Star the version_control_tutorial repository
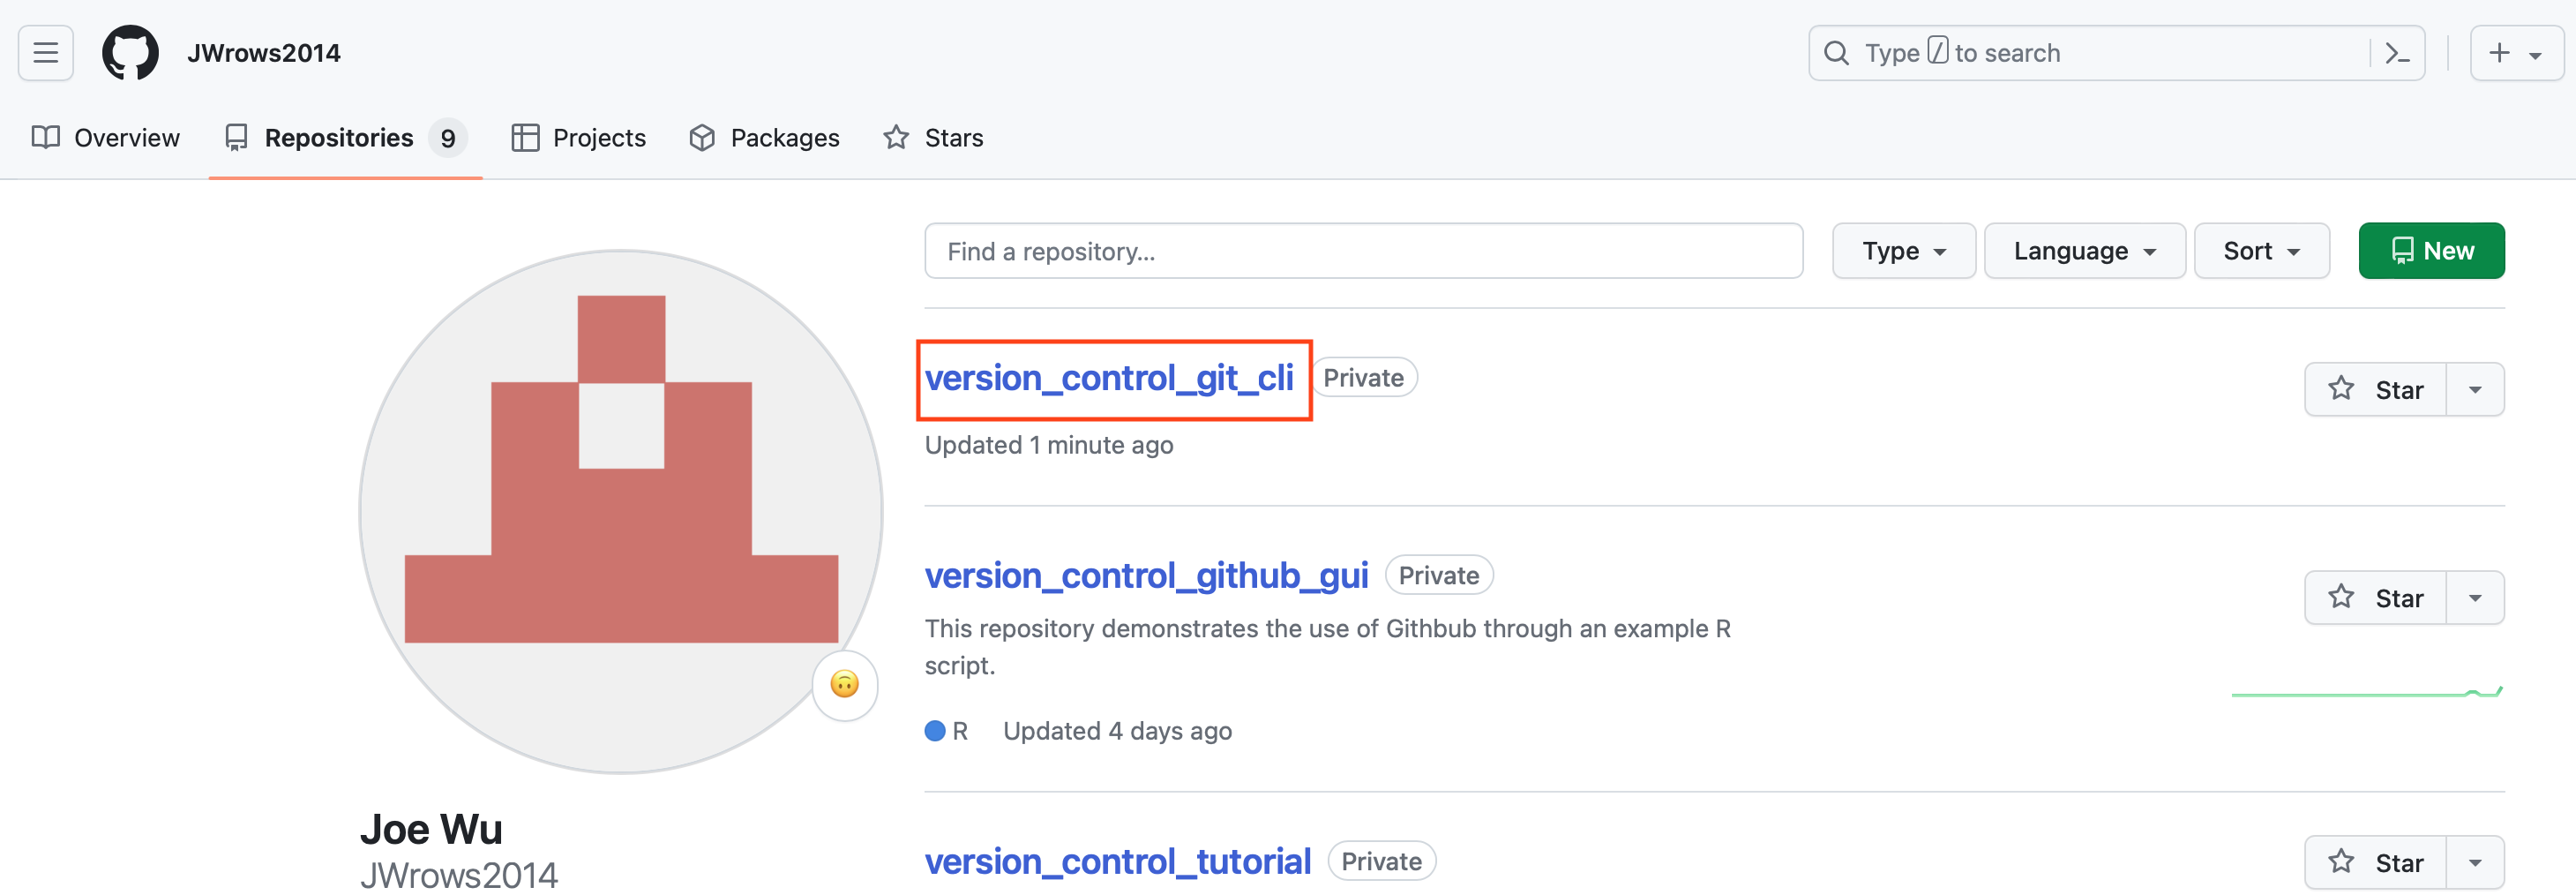2576x895 pixels. pyautogui.click(x=2375, y=862)
